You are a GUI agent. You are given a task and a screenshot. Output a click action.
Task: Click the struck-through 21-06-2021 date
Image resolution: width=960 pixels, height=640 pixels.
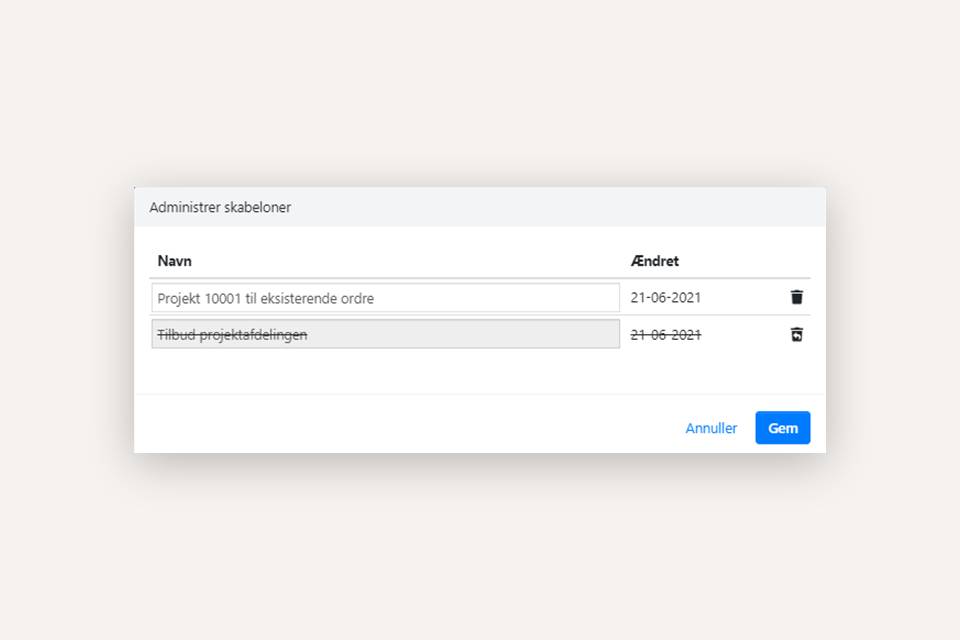[x=665, y=335]
